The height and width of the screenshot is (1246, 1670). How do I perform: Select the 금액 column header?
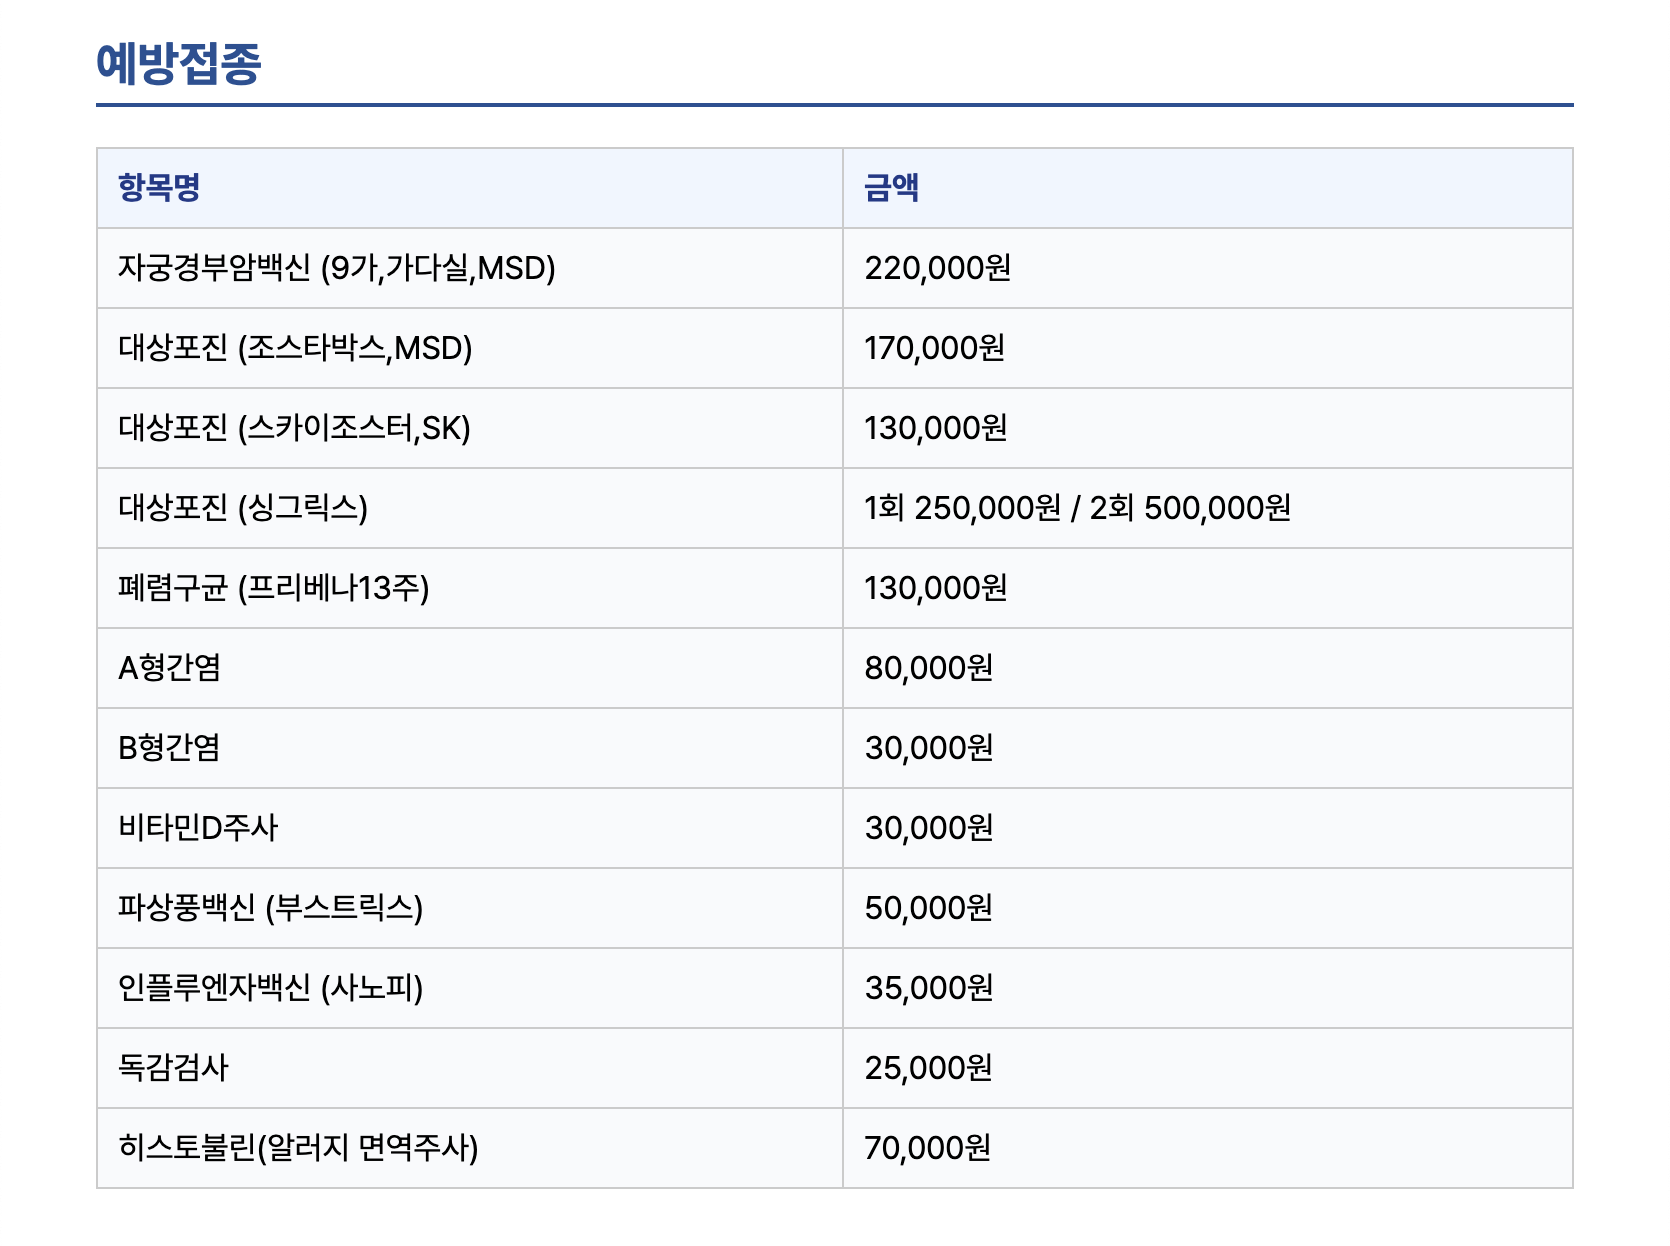coord(891,187)
